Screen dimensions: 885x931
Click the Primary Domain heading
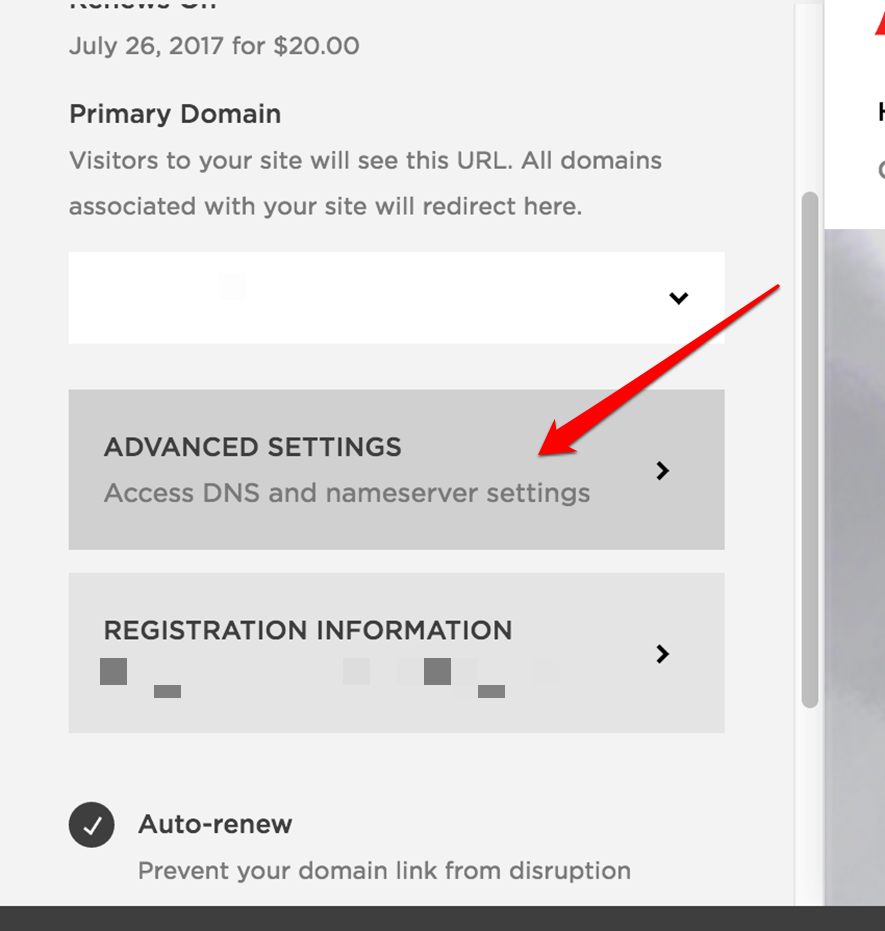pos(175,113)
